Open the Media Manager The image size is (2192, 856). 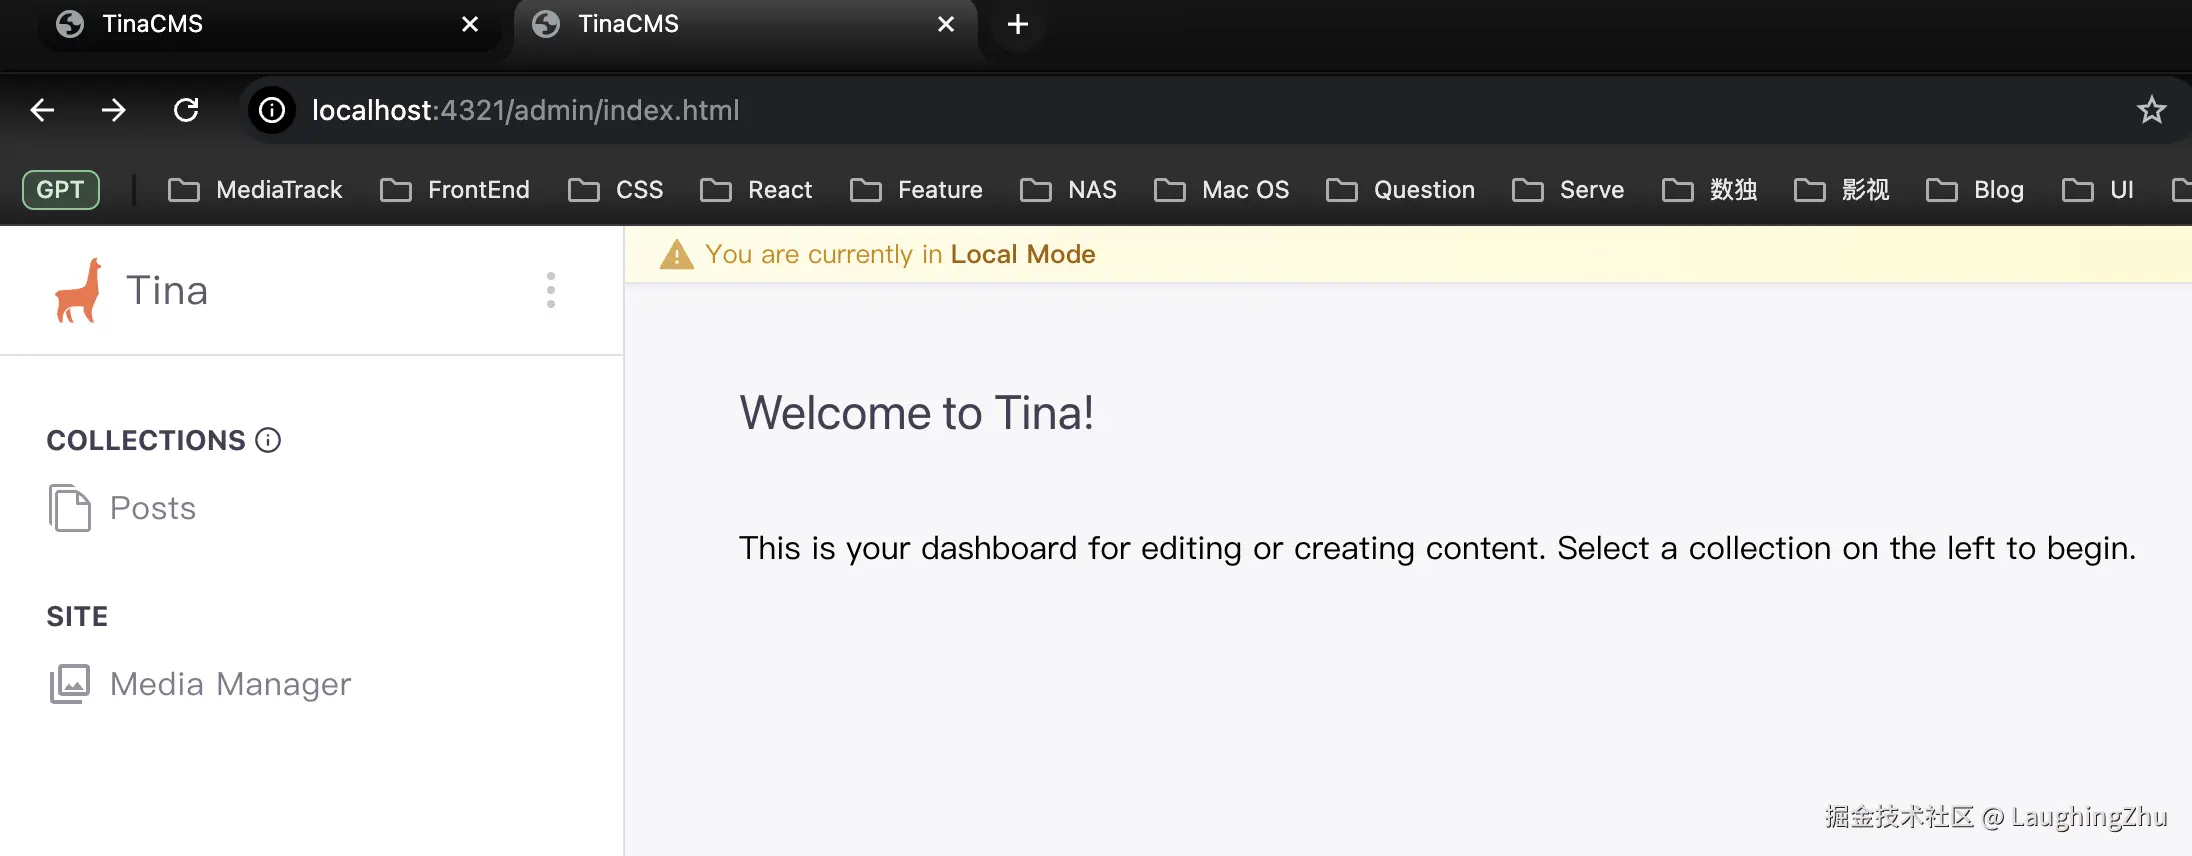coord(230,684)
